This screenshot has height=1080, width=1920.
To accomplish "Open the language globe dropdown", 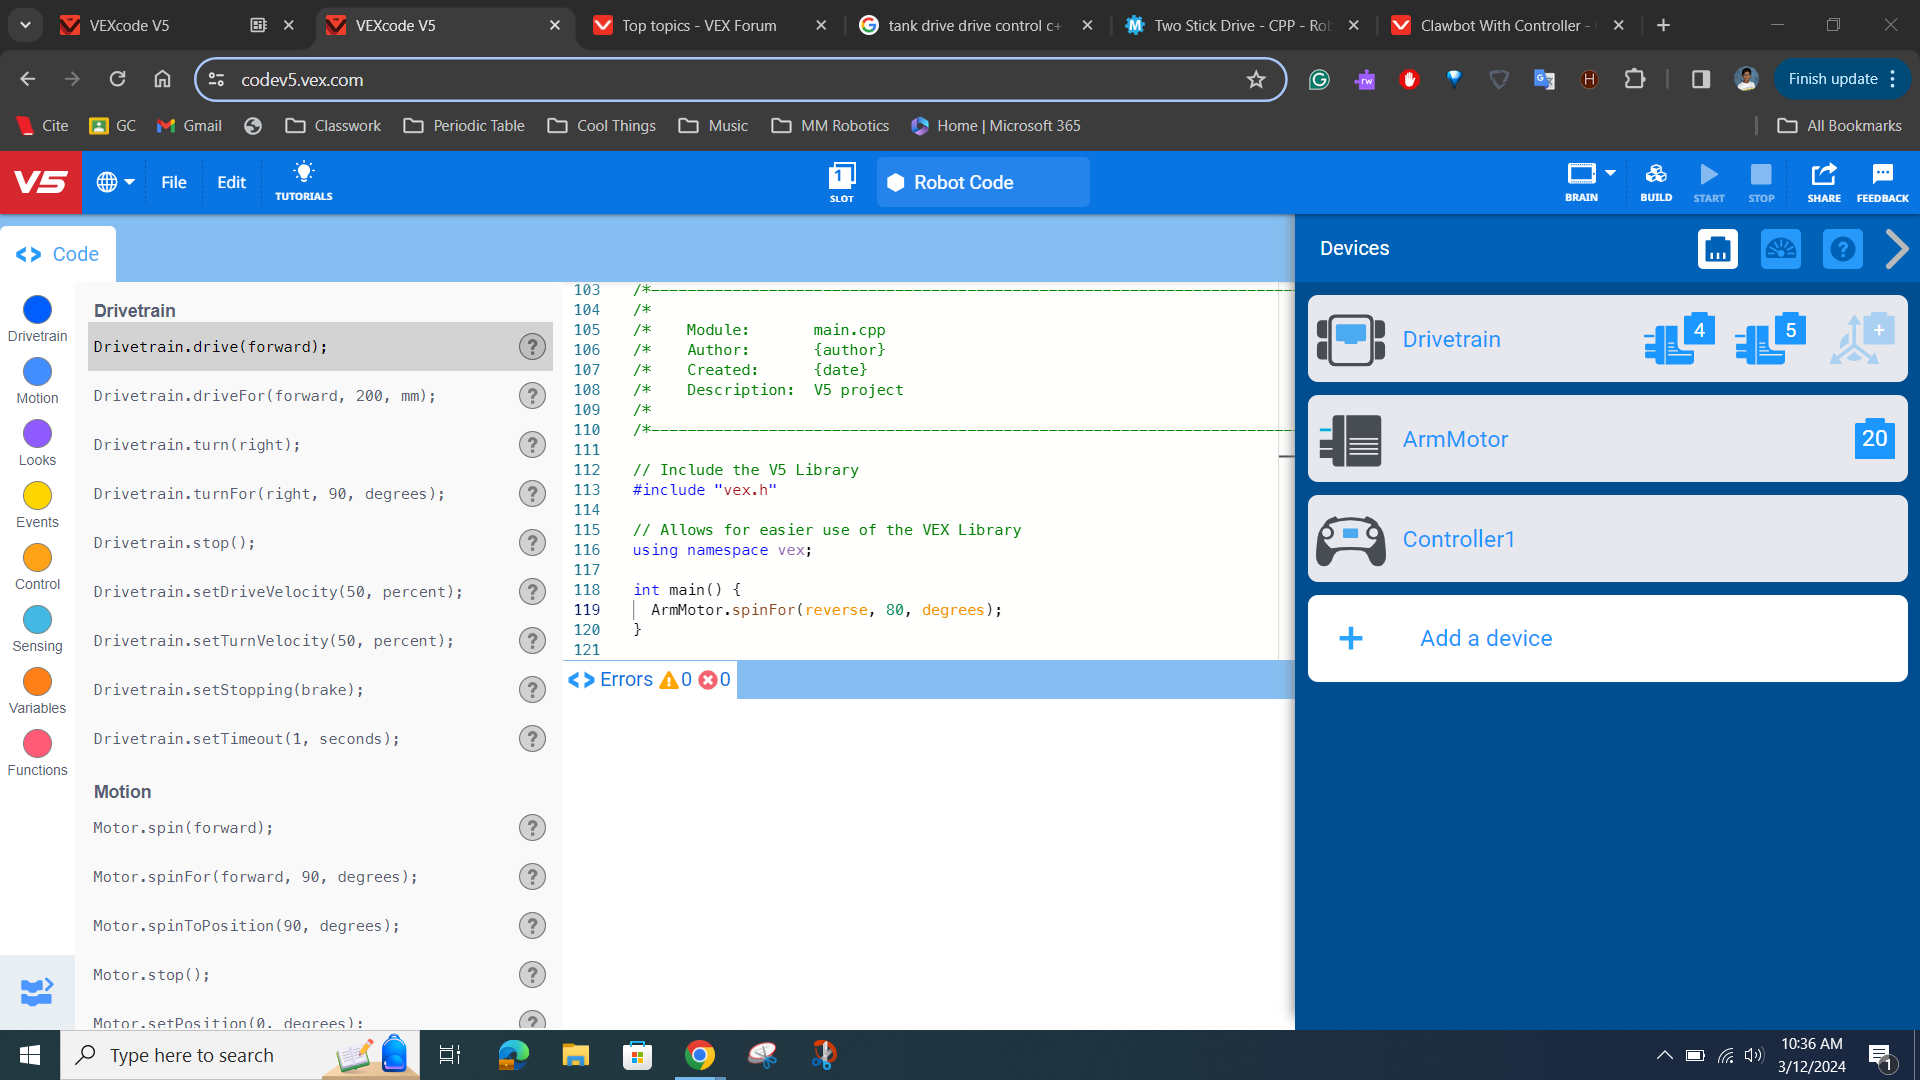I will pyautogui.click(x=115, y=182).
